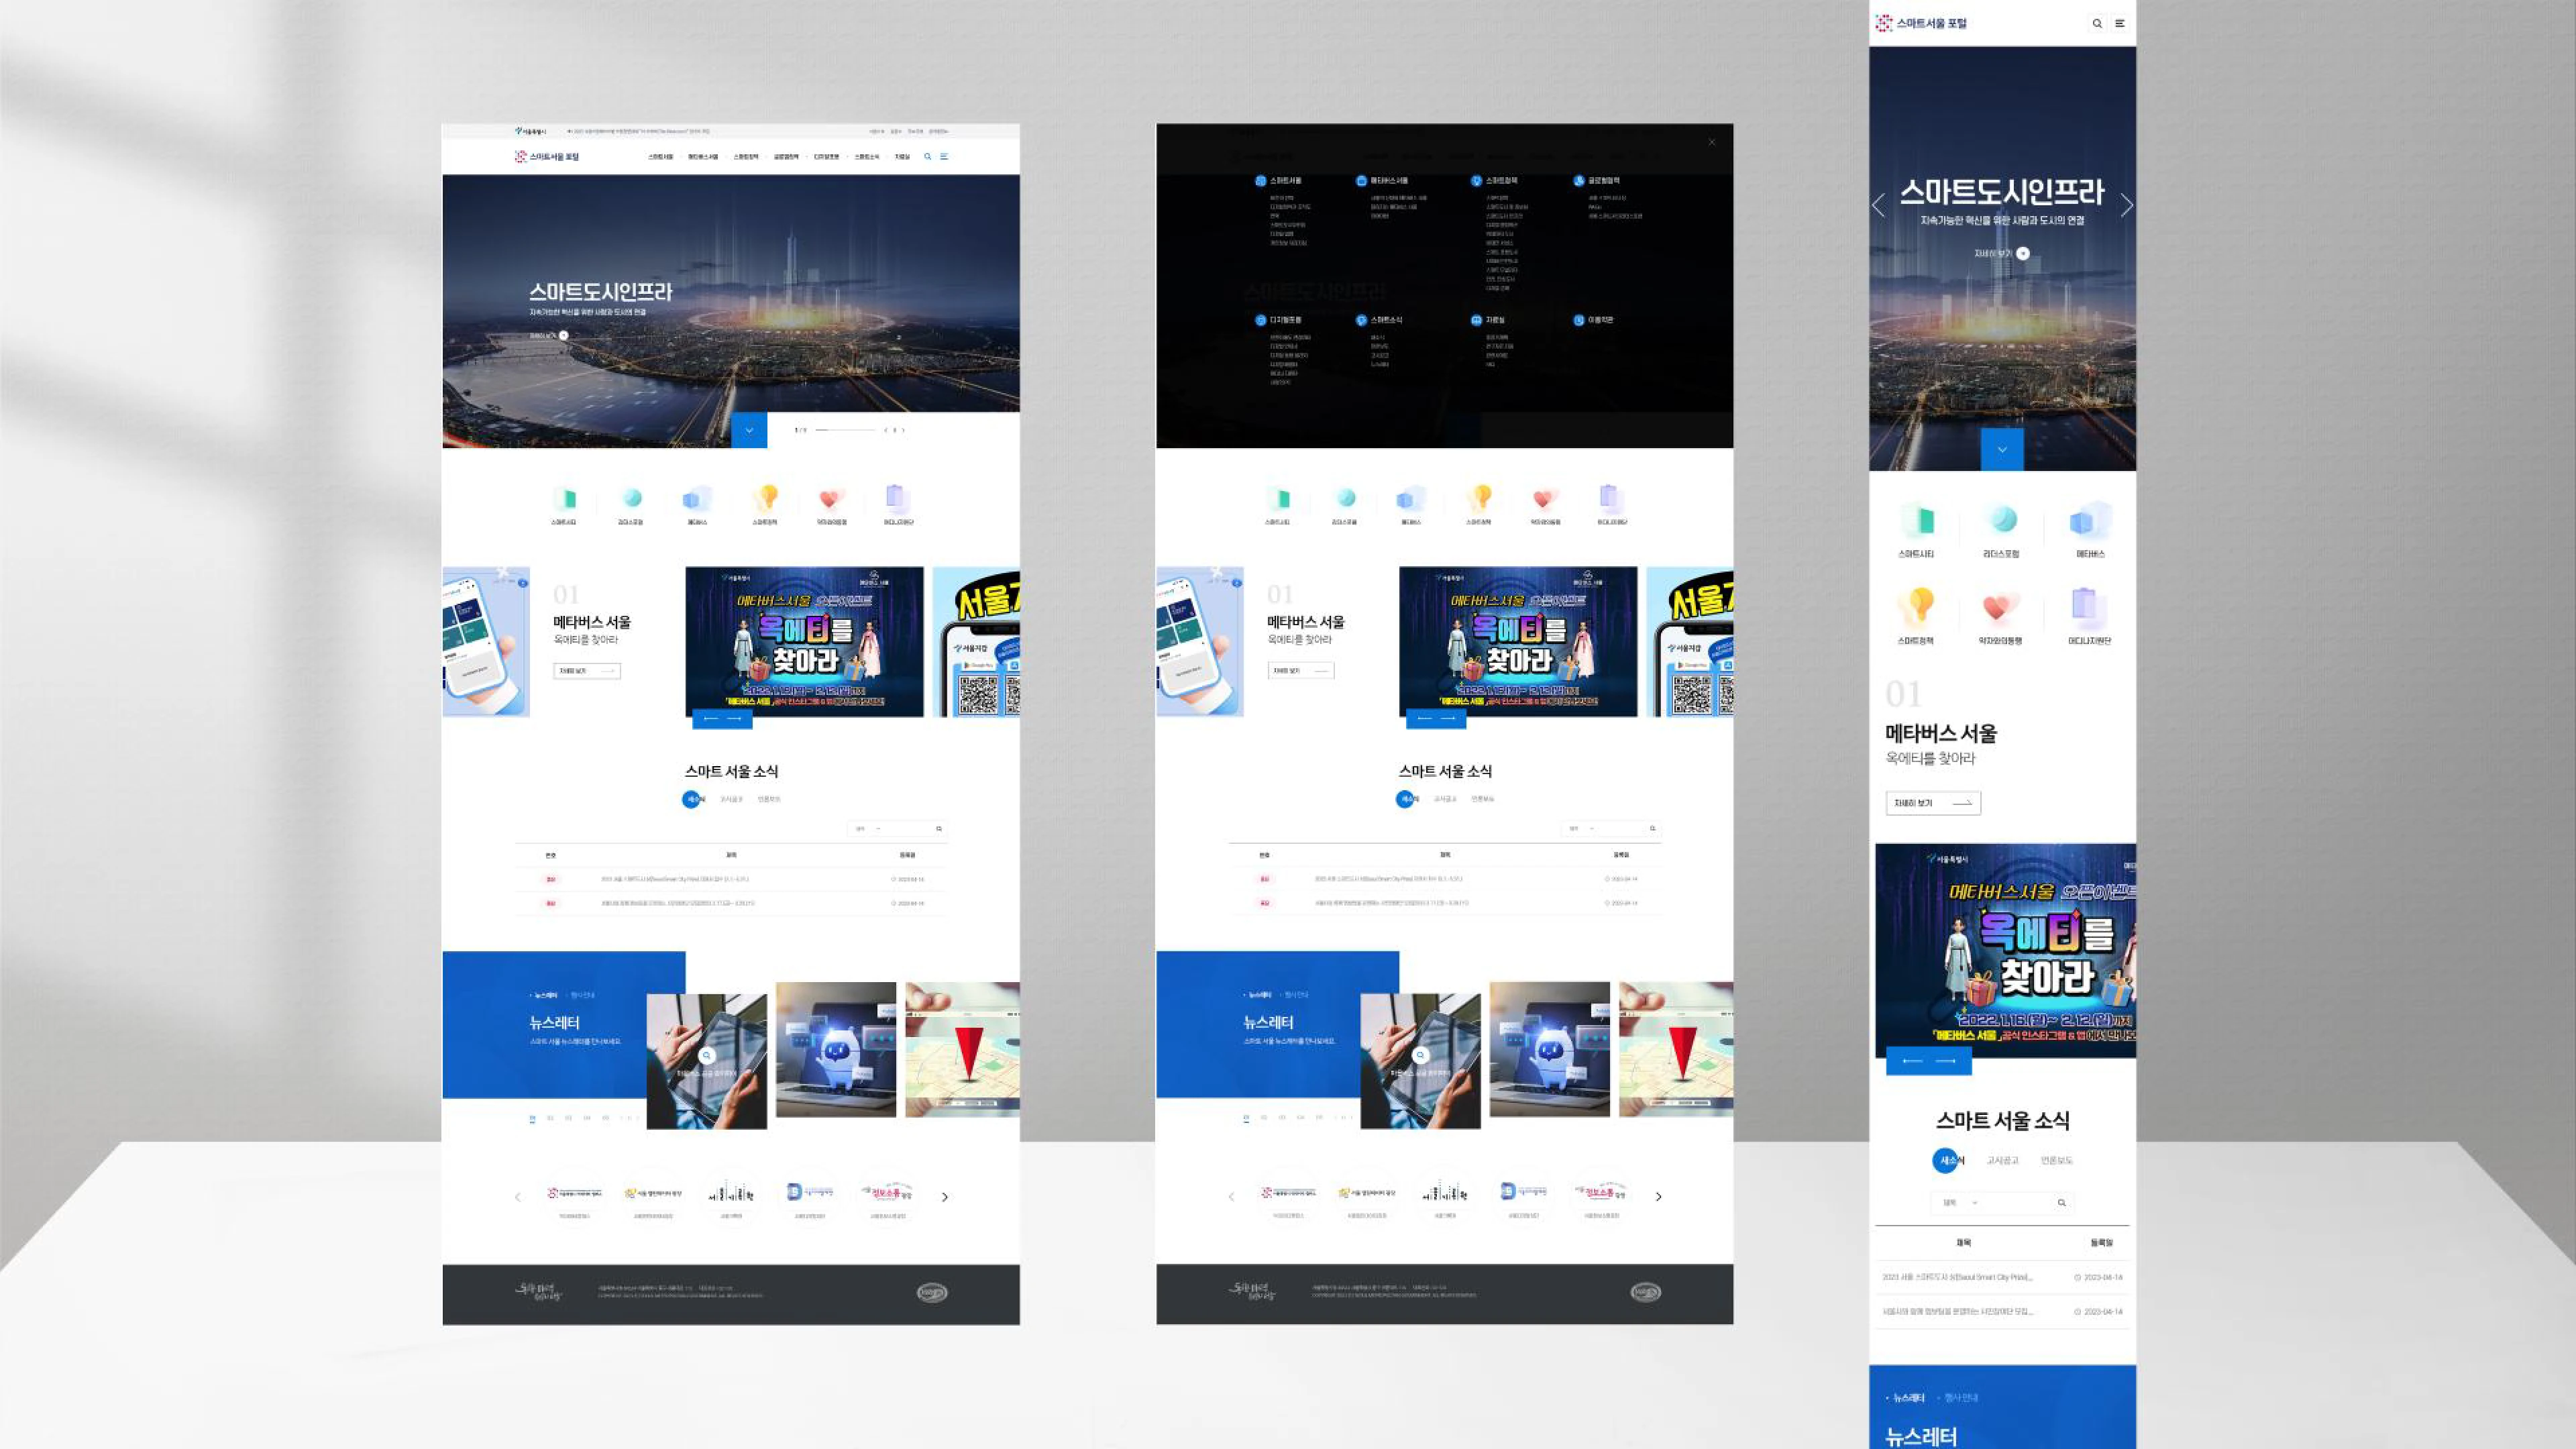Close the full menu overlay in middle mockup

(x=1712, y=142)
